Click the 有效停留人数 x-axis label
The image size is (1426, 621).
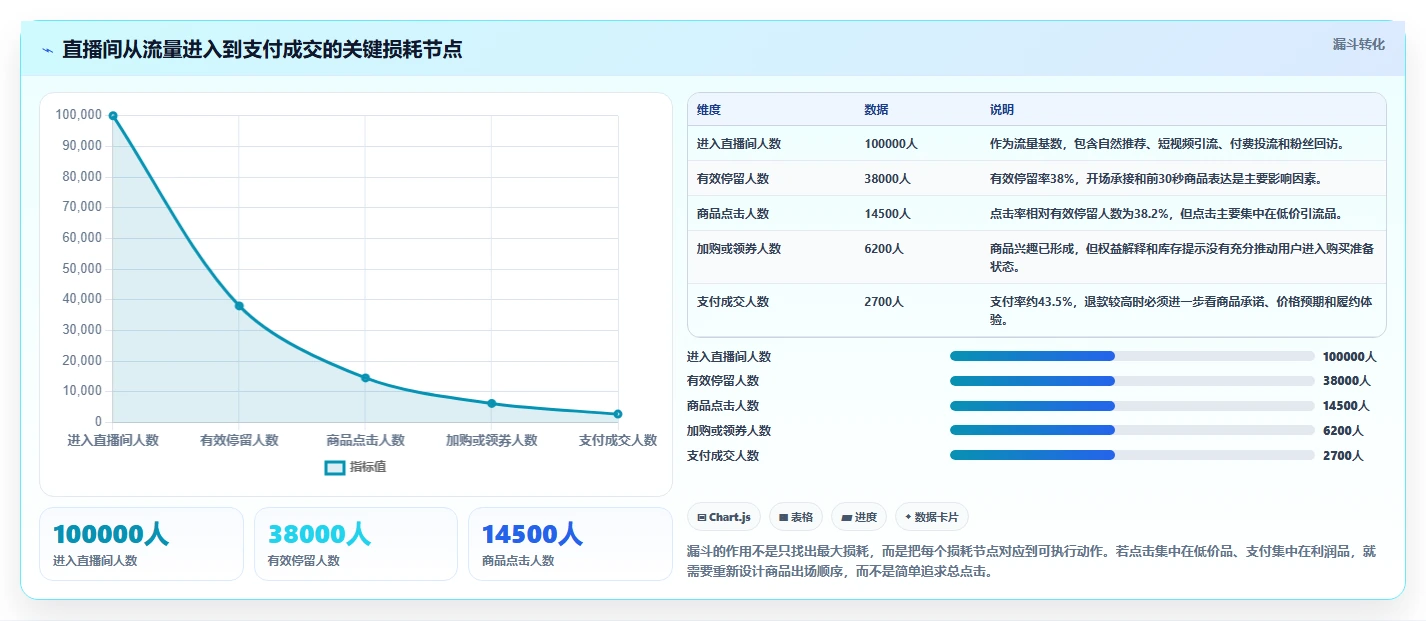point(239,440)
